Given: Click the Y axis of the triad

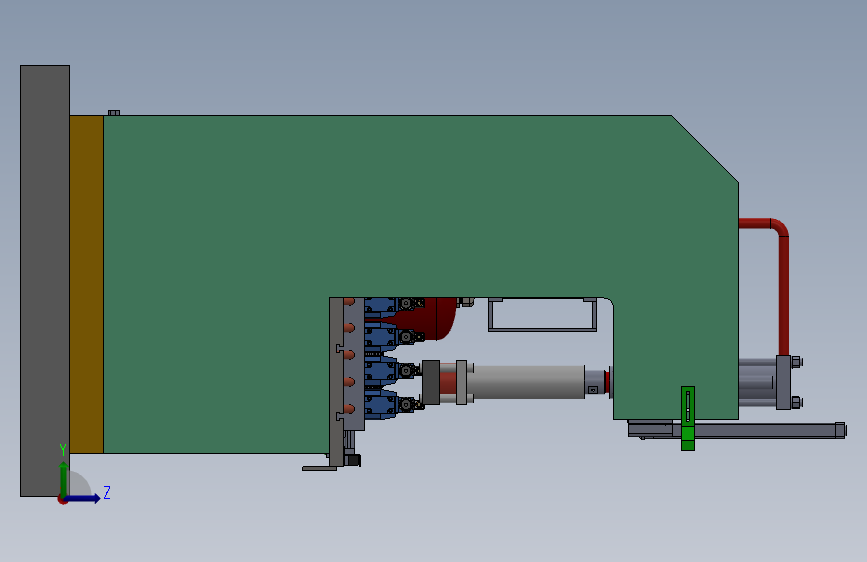Looking at the screenshot, I should tap(64, 478).
